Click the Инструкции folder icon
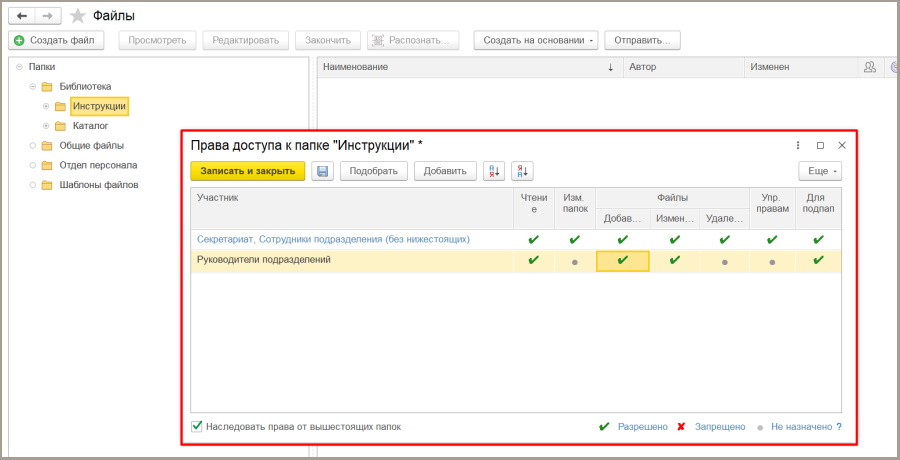 60,106
